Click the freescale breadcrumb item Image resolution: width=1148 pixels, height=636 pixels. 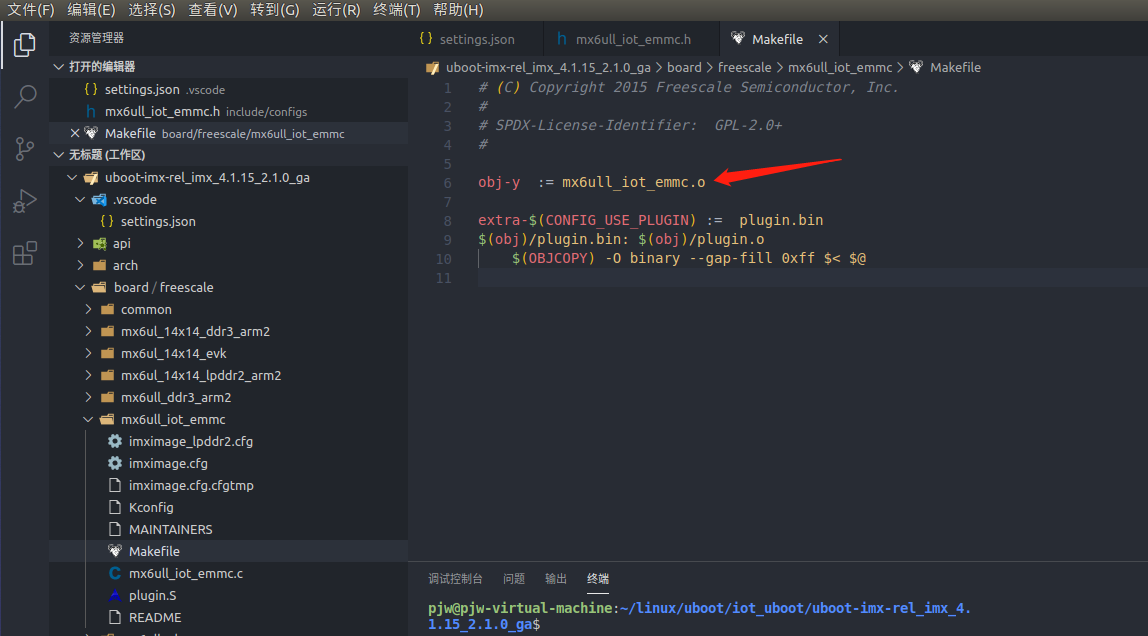tap(744, 67)
